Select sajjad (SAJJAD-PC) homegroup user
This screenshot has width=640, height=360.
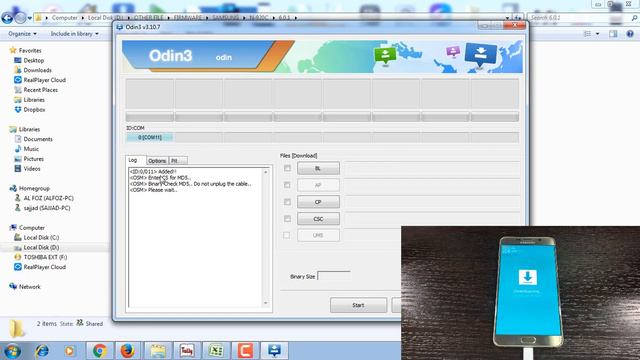[x=47, y=208]
